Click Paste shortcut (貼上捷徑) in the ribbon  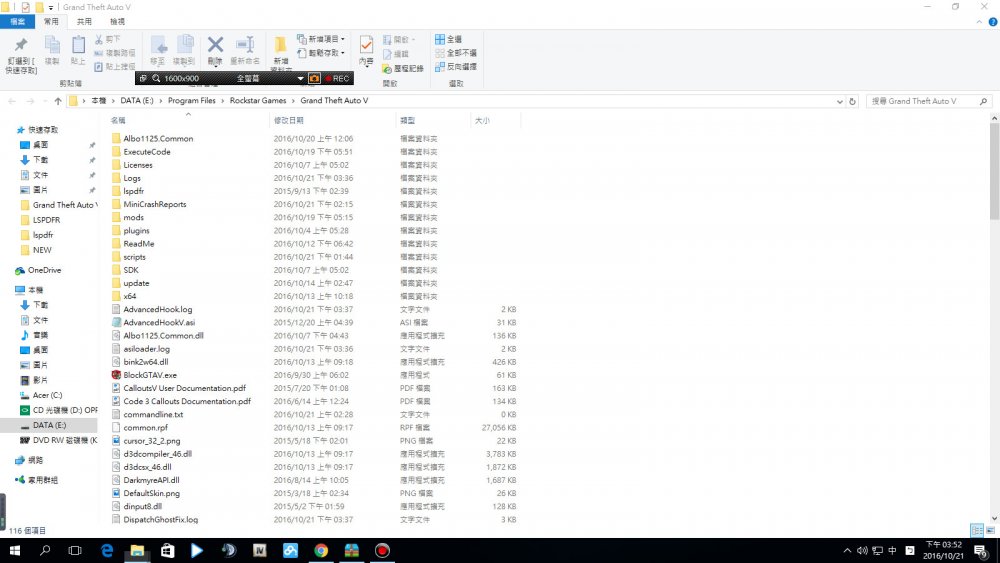pos(115,66)
